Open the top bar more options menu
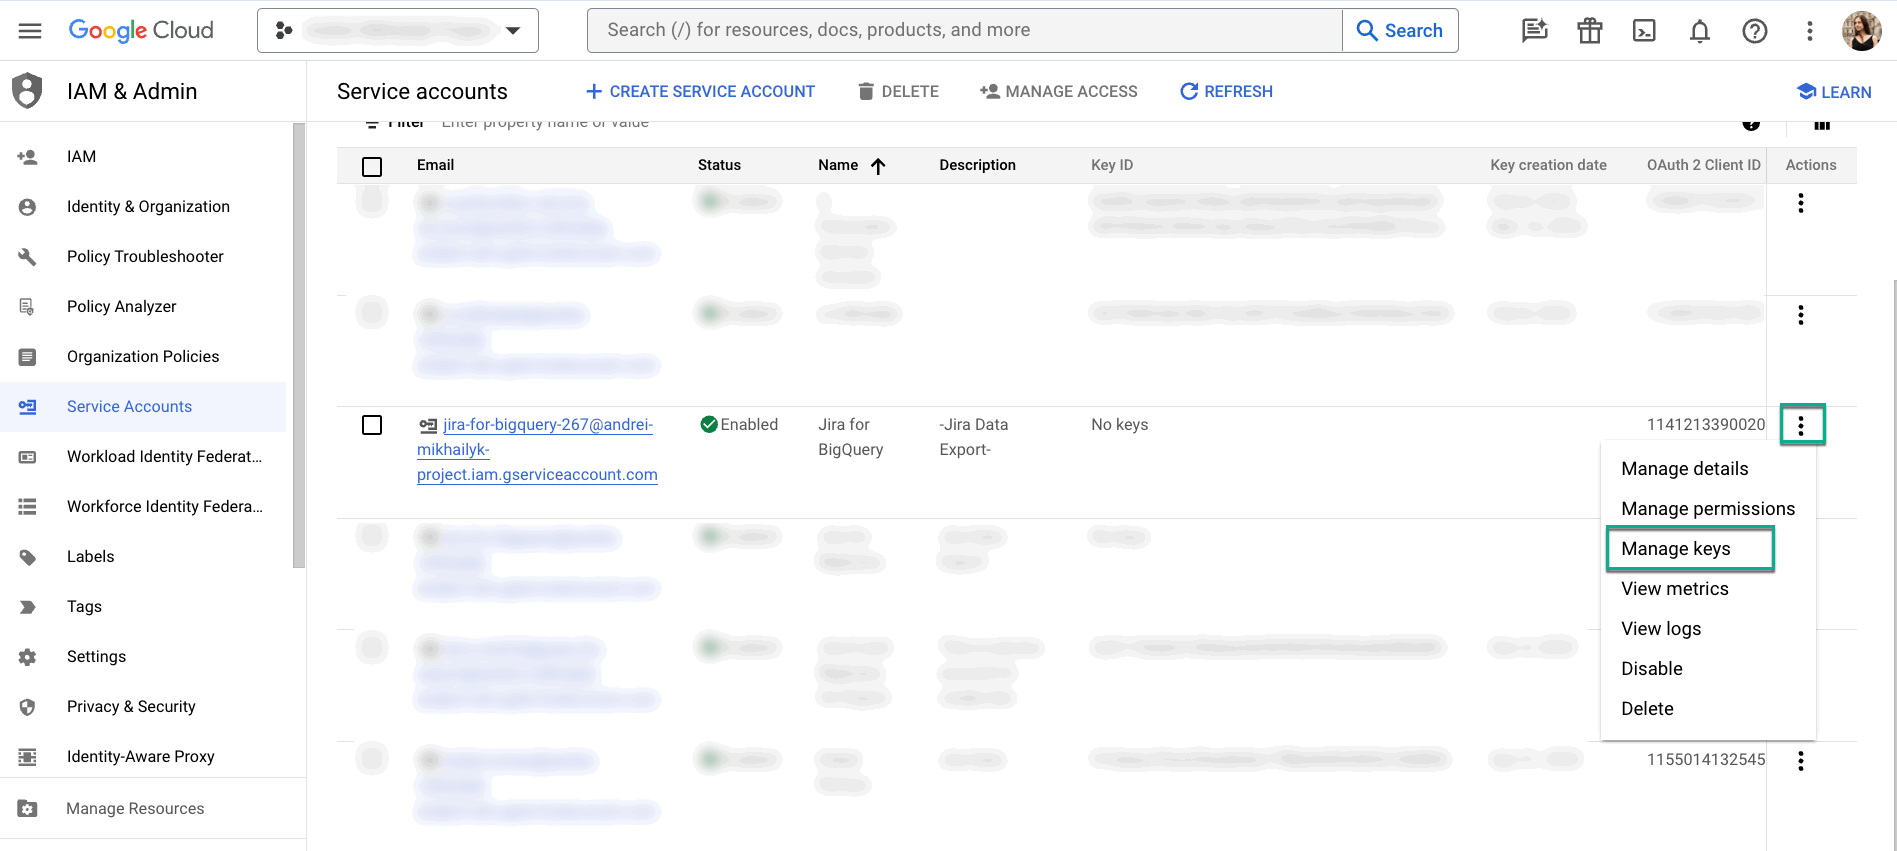Image resolution: width=1897 pixels, height=851 pixels. [1809, 31]
